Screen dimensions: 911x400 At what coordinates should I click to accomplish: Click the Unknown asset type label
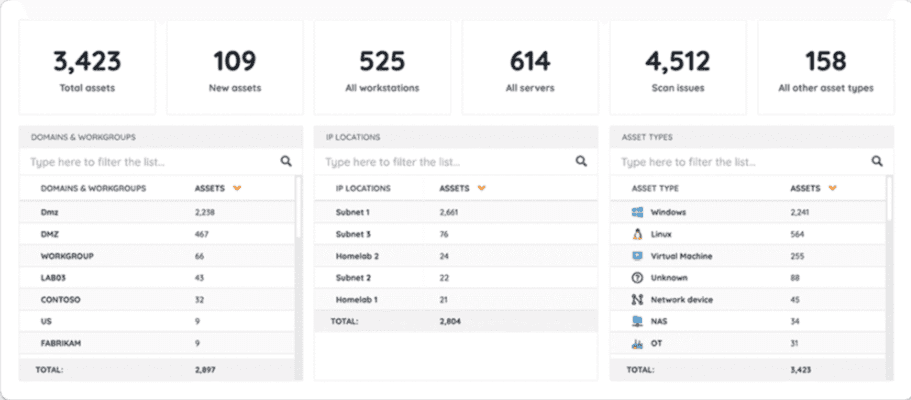click(x=669, y=278)
